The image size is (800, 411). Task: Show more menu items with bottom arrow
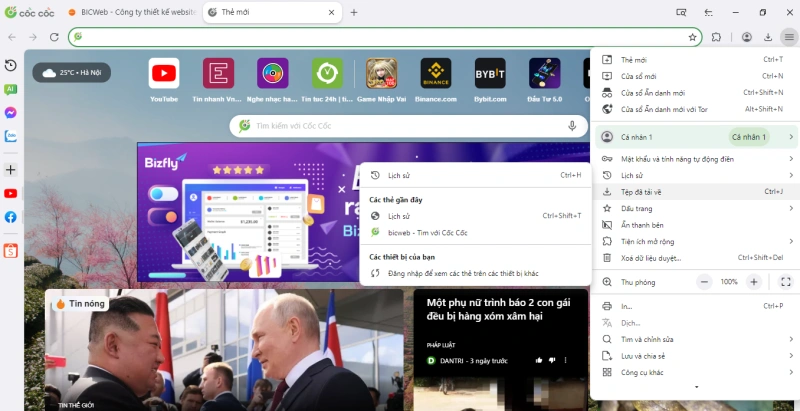tap(696, 387)
